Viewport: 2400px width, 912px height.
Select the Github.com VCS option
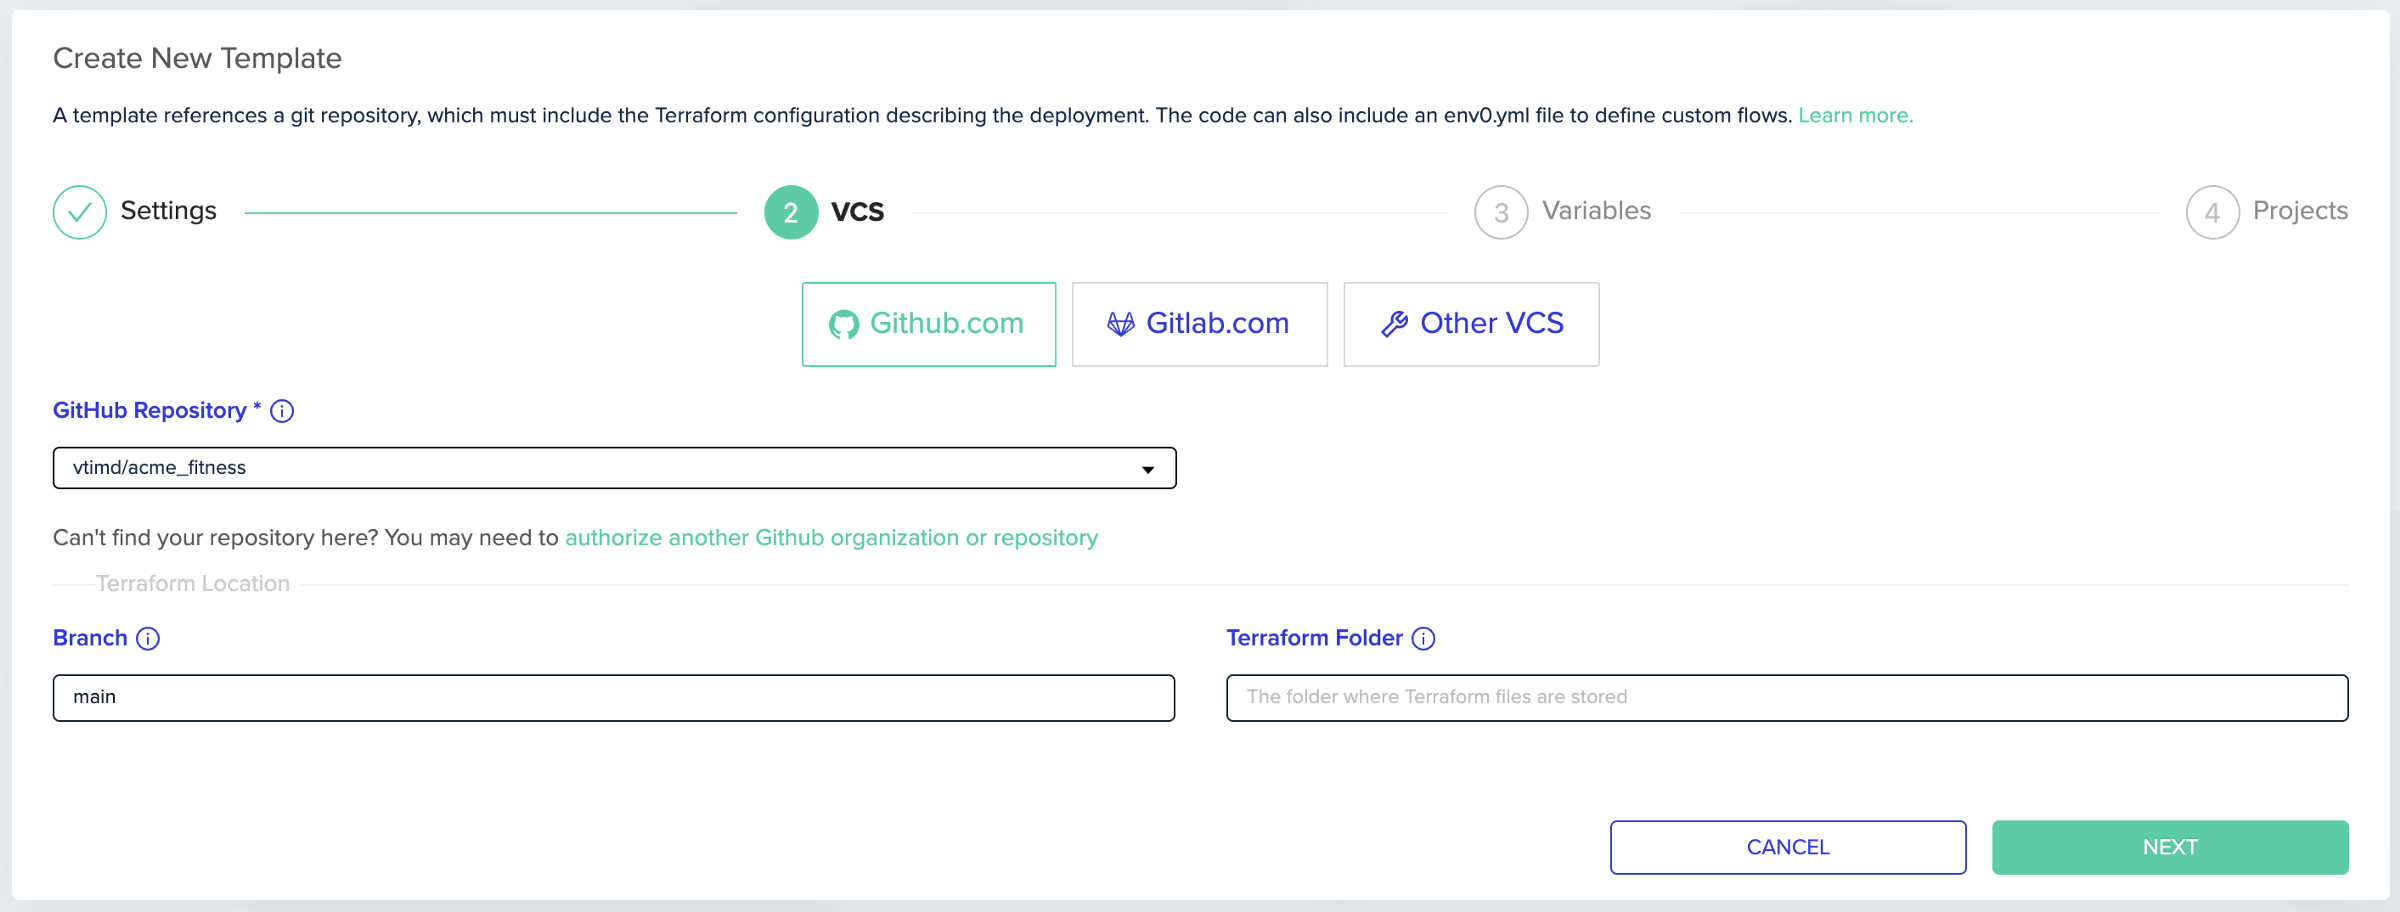(x=929, y=324)
